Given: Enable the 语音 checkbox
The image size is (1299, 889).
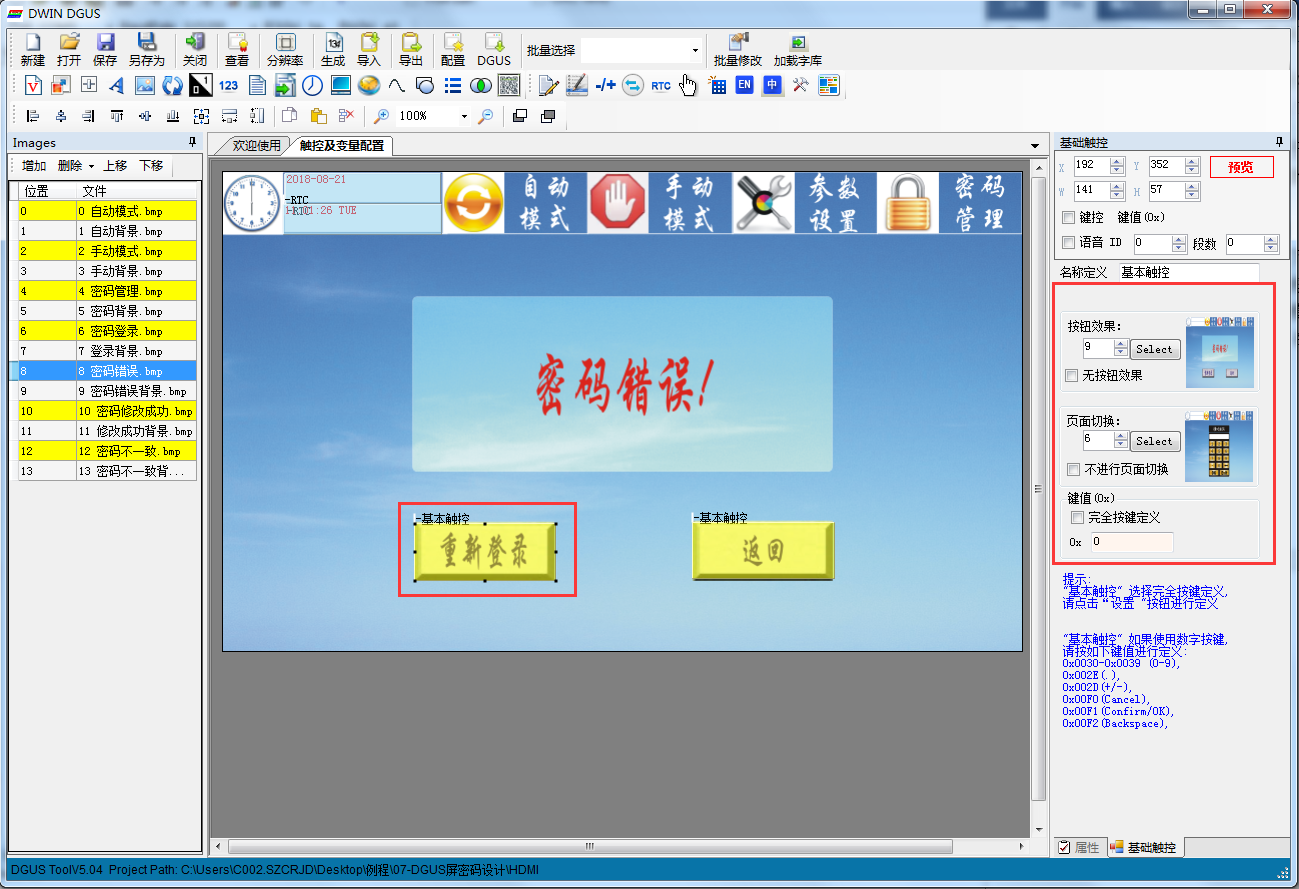Looking at the screenshot, I should point(1068,242).
